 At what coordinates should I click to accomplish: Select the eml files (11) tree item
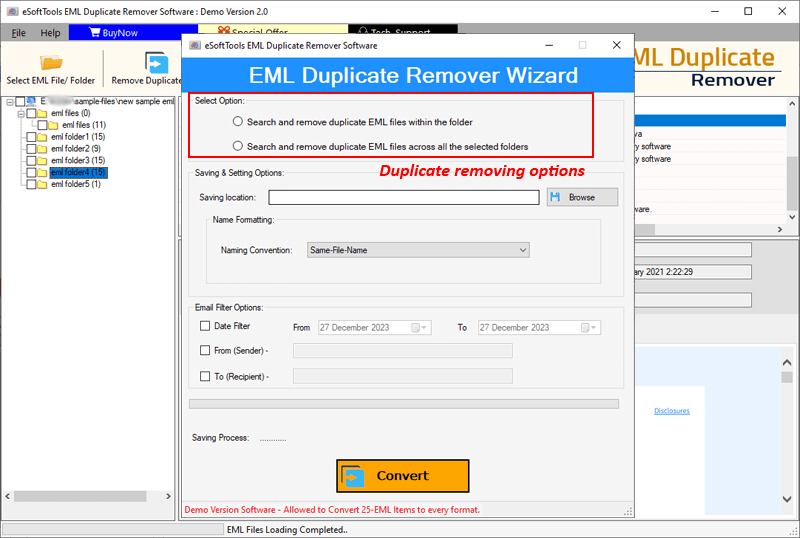pyautogui.click(x=84, y=125)
